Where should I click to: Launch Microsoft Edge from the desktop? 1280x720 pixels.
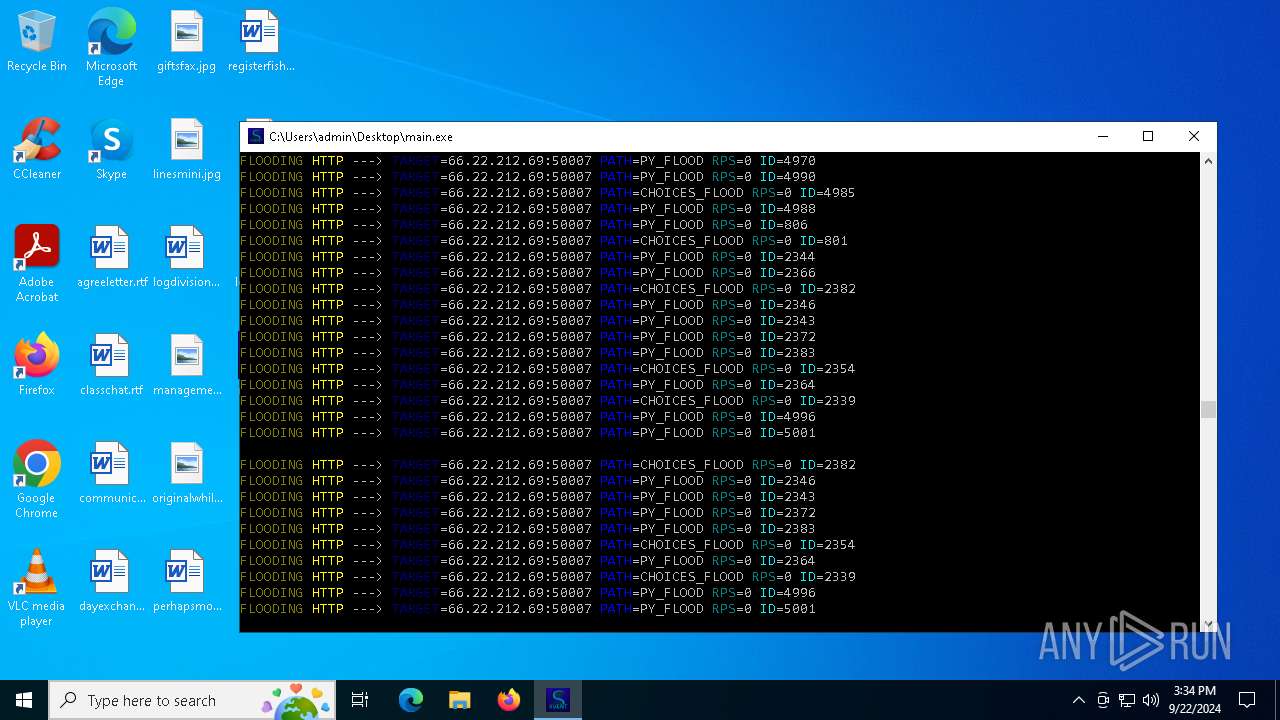pyautogui.click(x=111, y=48)
